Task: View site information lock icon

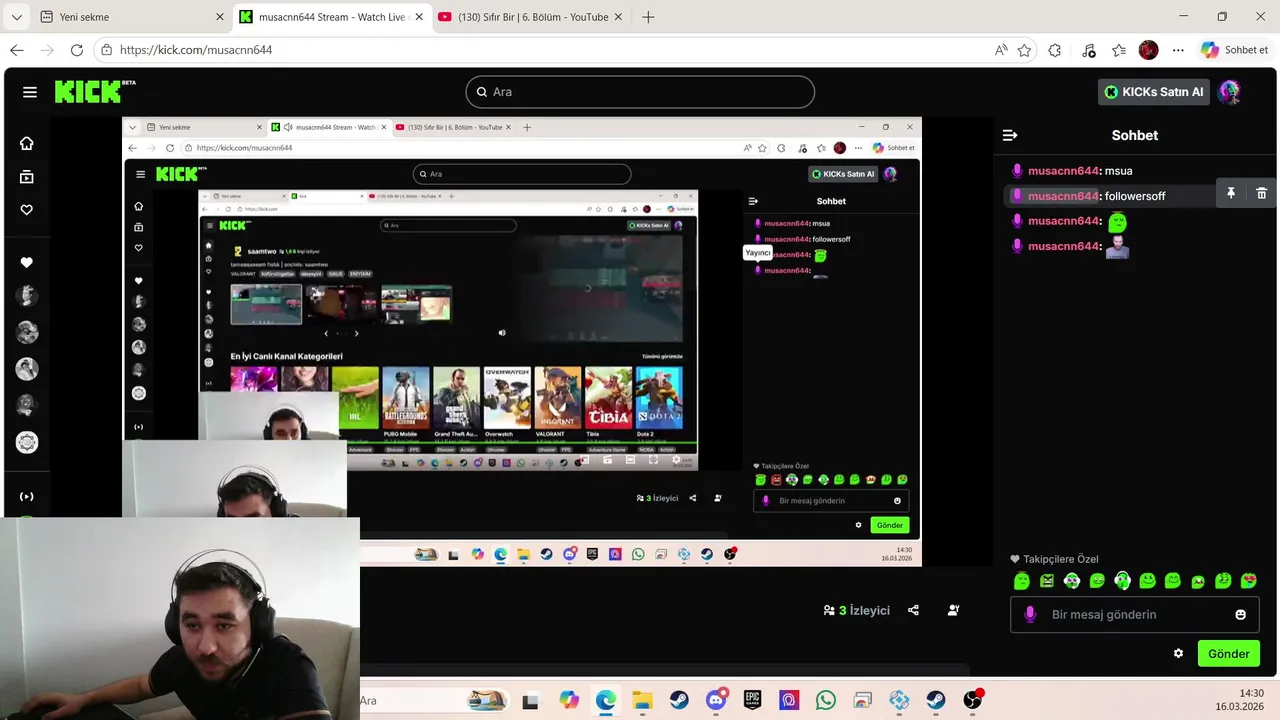Action: 107,50
